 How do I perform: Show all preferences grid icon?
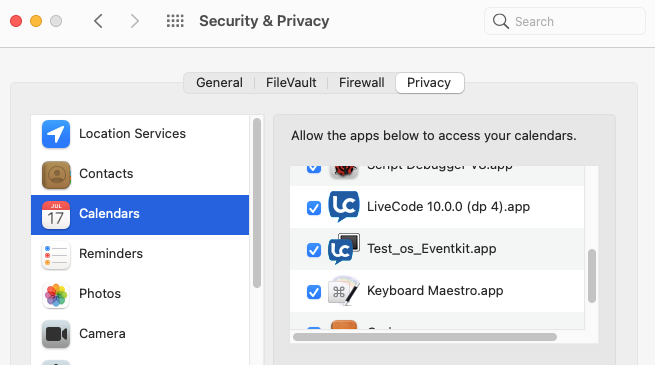click(175, 21)
